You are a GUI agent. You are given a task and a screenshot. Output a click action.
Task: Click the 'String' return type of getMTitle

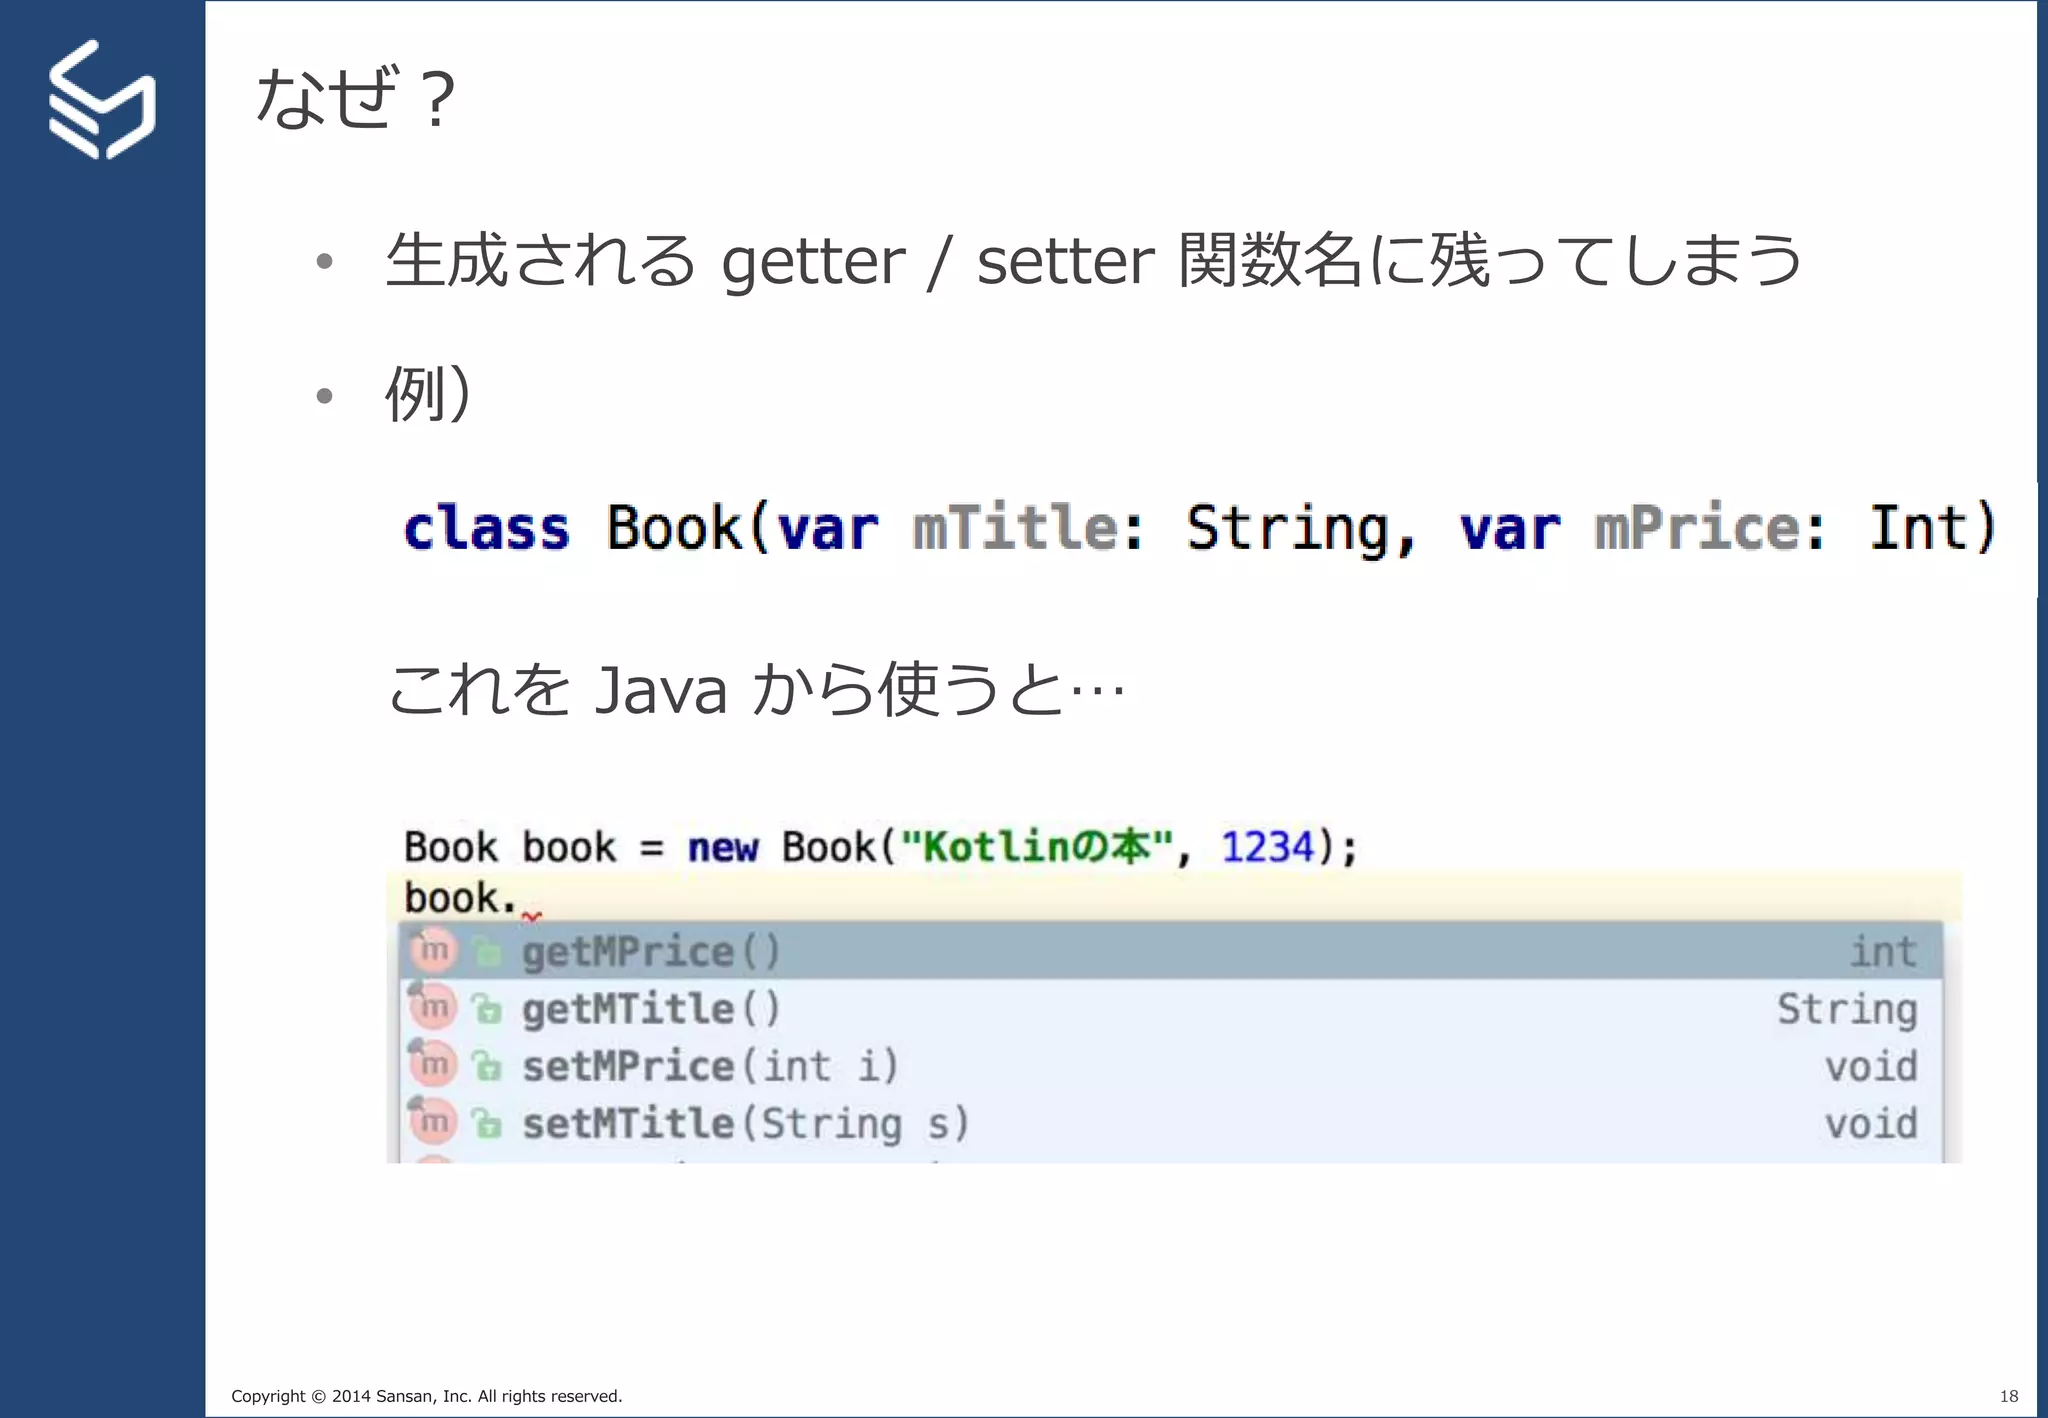click(x=1847, y=1010)
